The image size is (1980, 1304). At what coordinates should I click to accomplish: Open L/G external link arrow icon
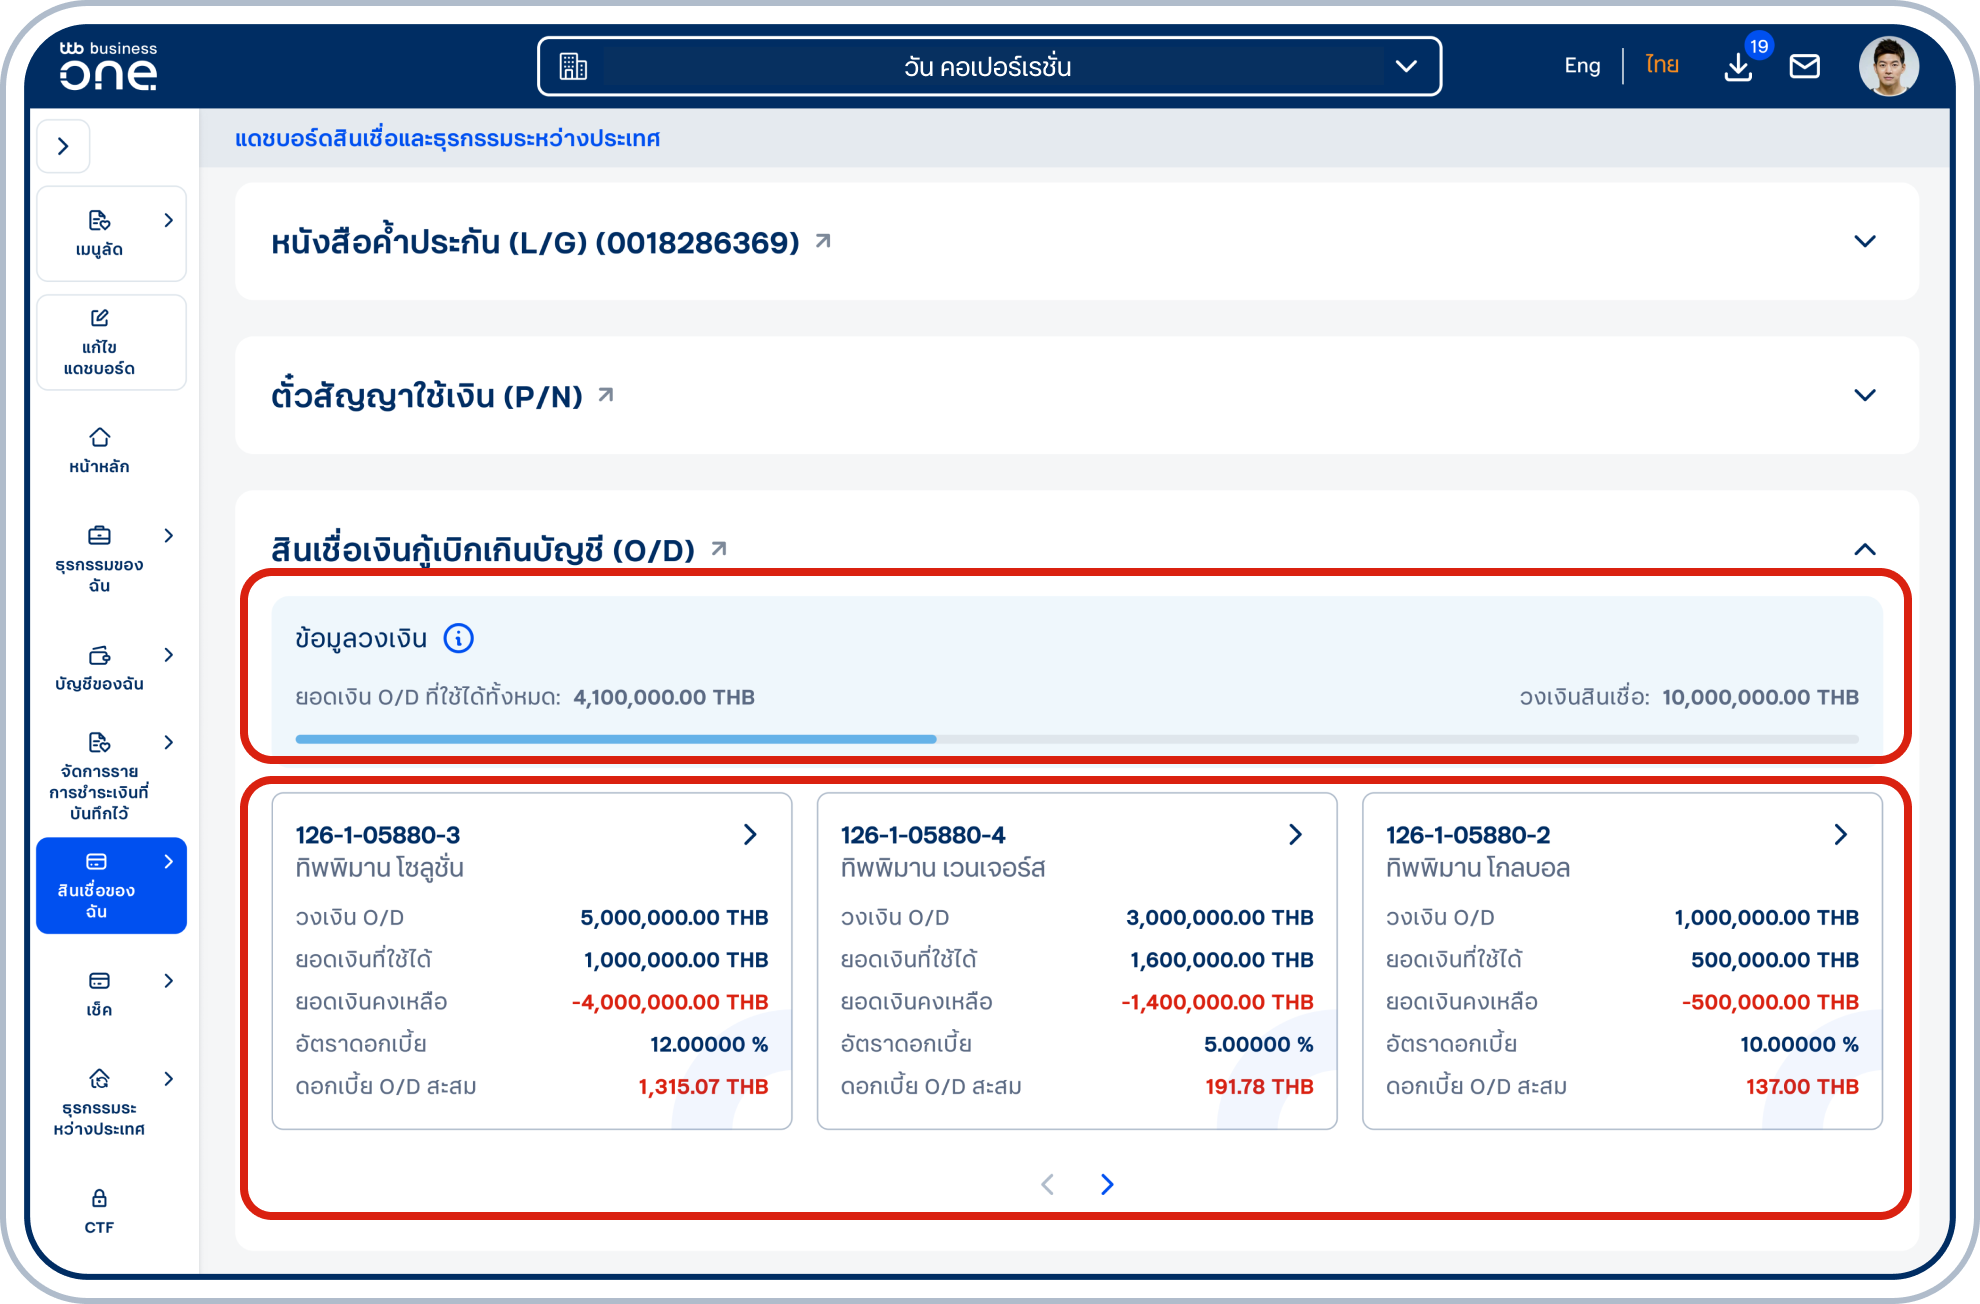pos(823,241)
